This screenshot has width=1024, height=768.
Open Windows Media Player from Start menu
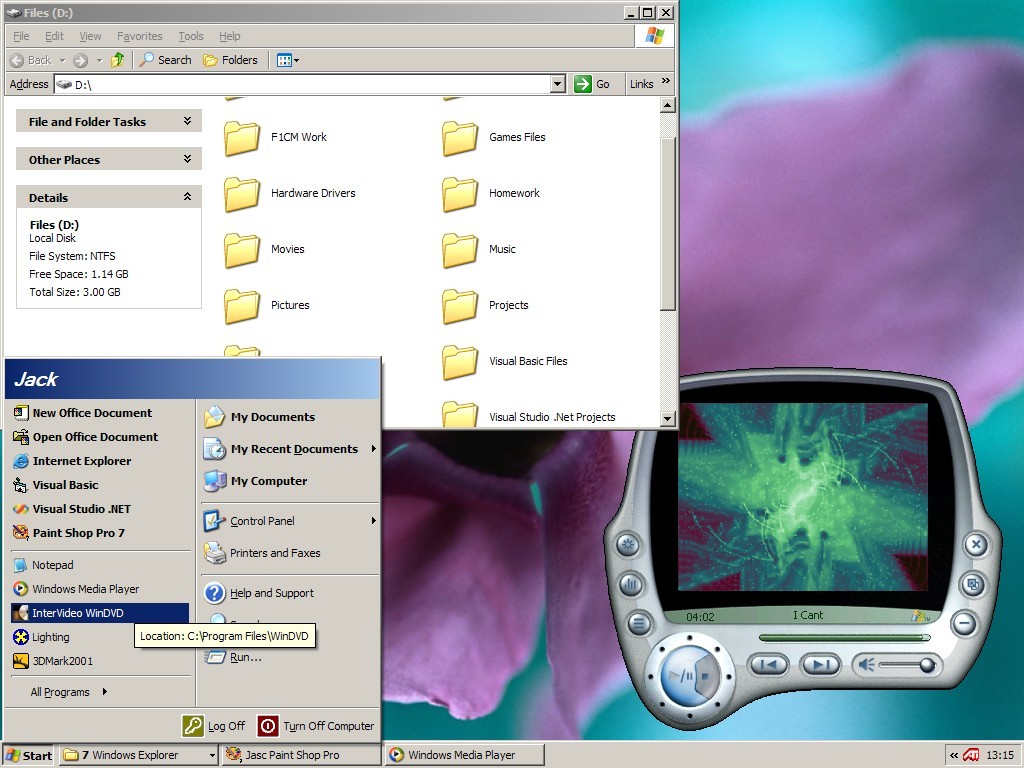tap(100, 589)
